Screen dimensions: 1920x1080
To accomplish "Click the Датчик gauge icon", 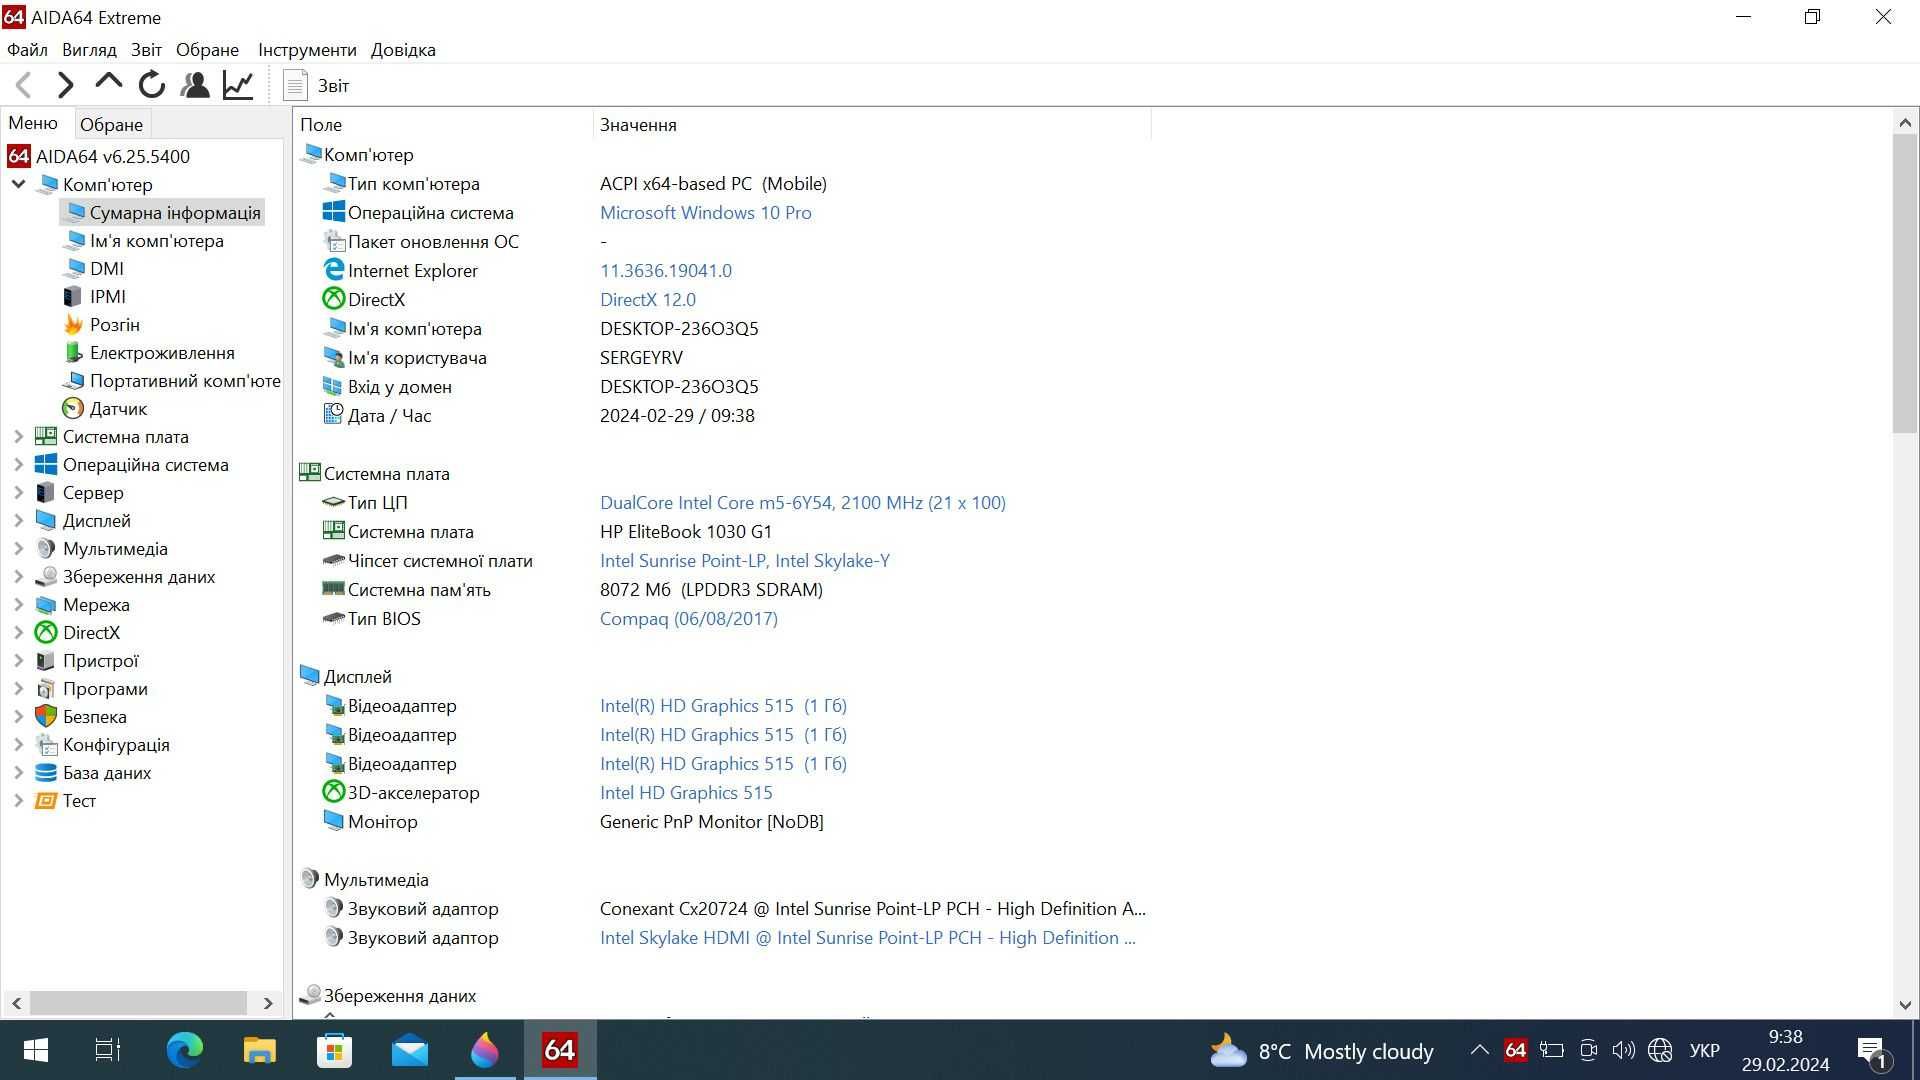I will click(x=73, y=408).
